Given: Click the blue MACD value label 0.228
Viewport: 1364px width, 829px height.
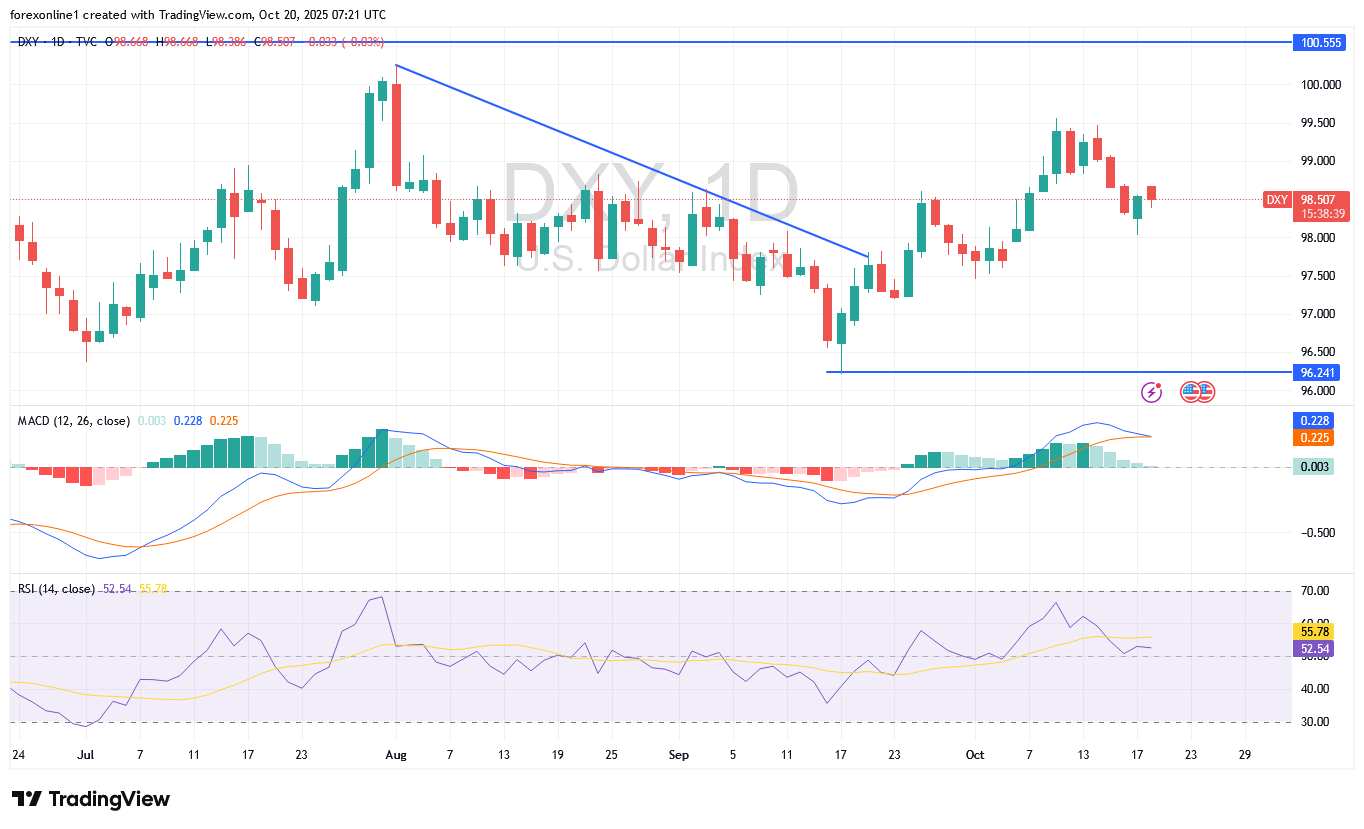Looking at the screenshot, I should [1313, 422].
